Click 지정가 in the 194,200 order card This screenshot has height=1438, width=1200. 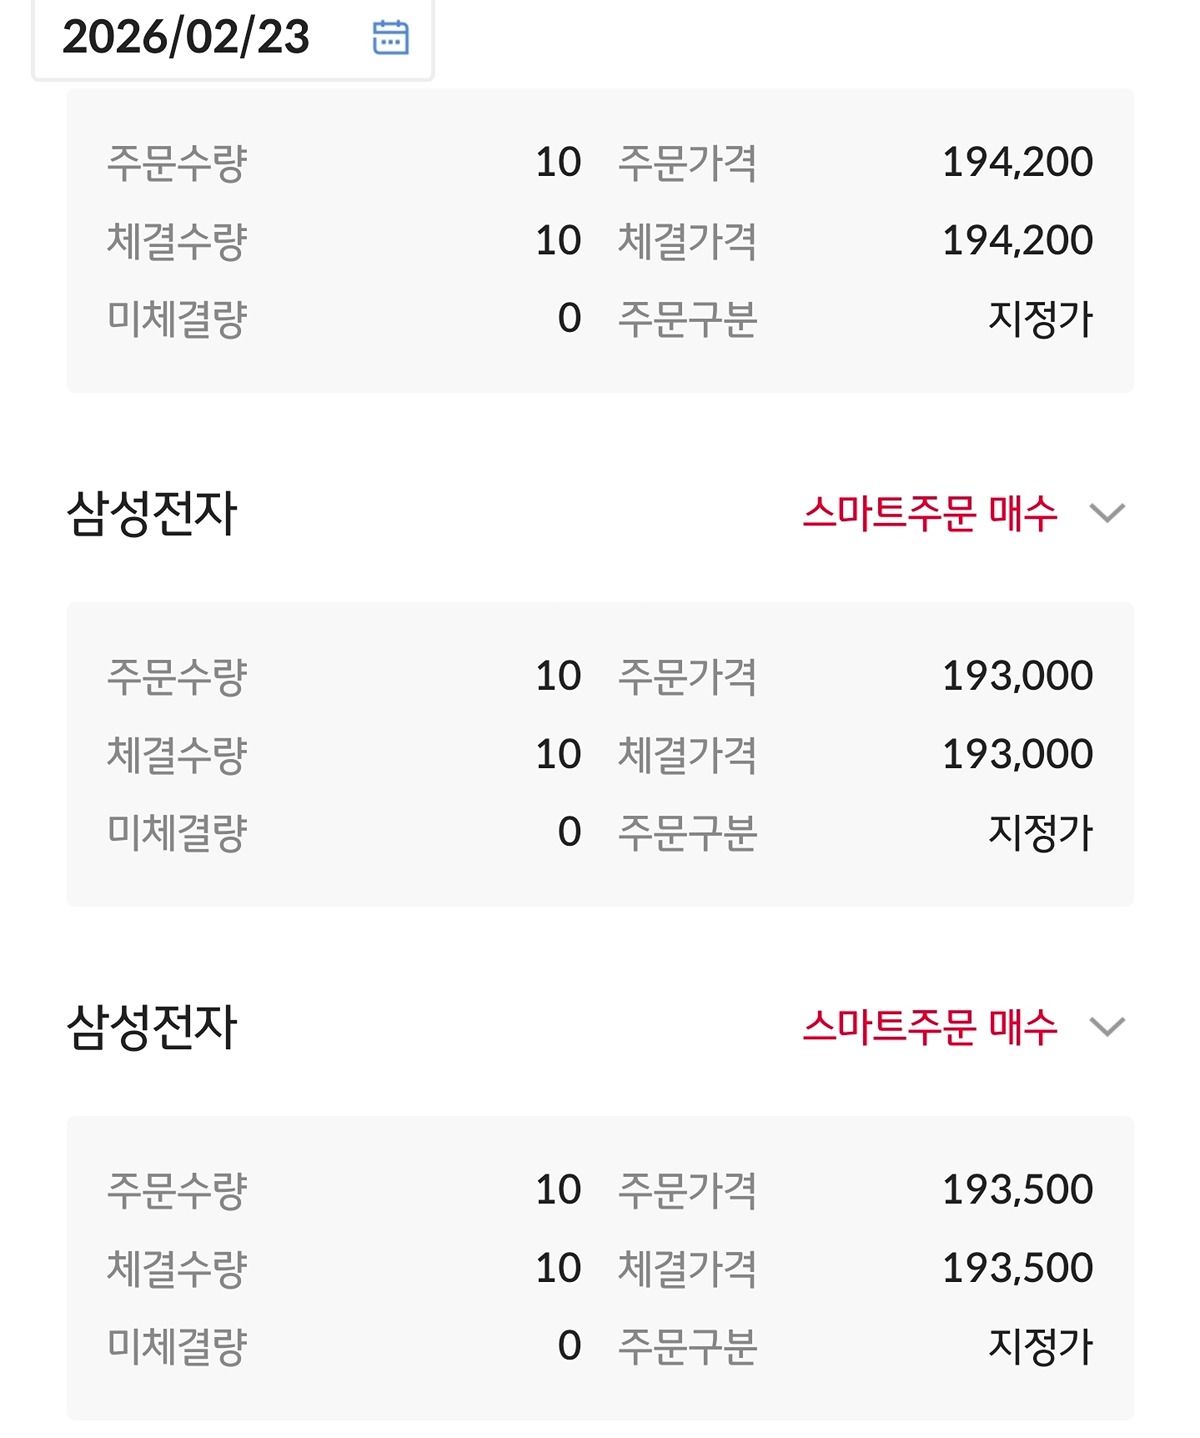coord(1040,319)
